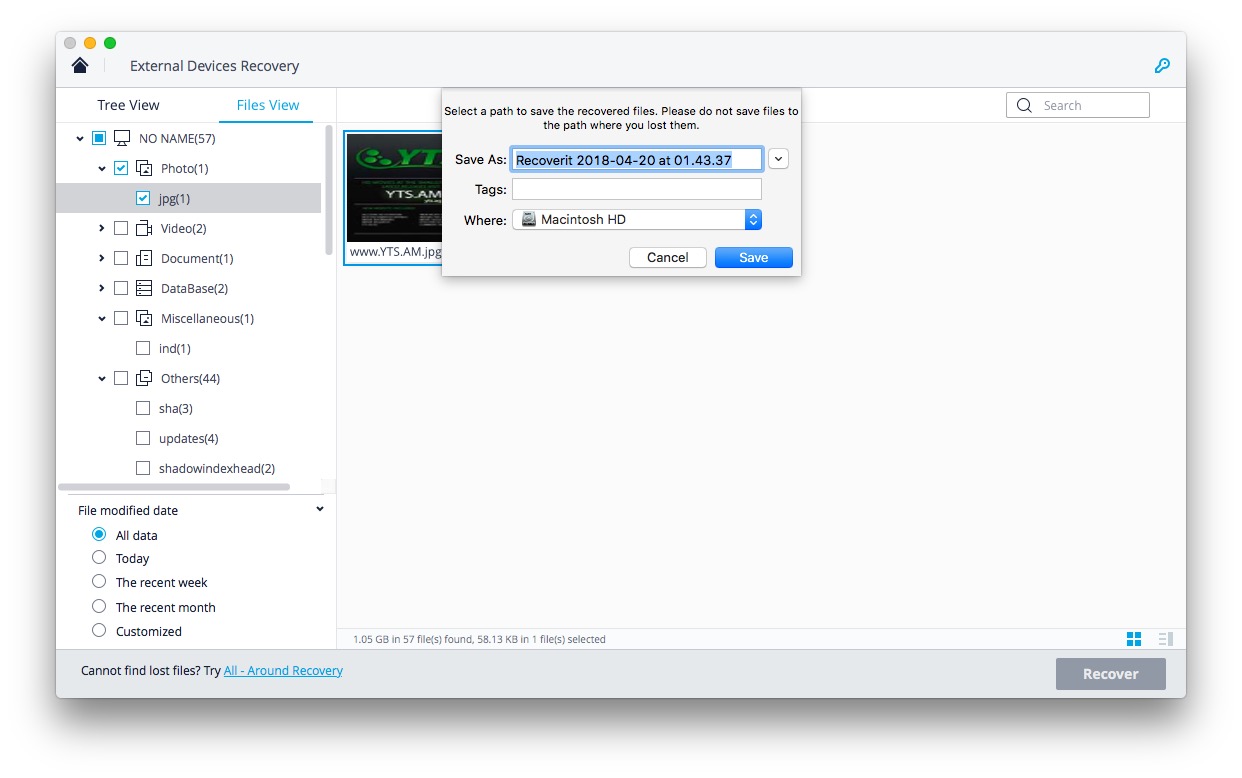Expand the save dialog with chevron button
Image resolution: width=1242 pixels, height=778 pixels.
click(x=778, y=159)
